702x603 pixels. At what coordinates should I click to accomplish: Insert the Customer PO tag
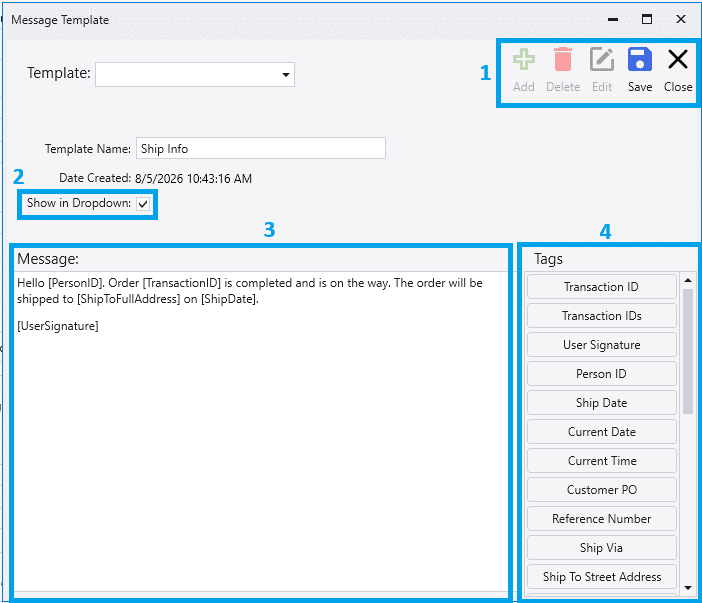[601, 490]
